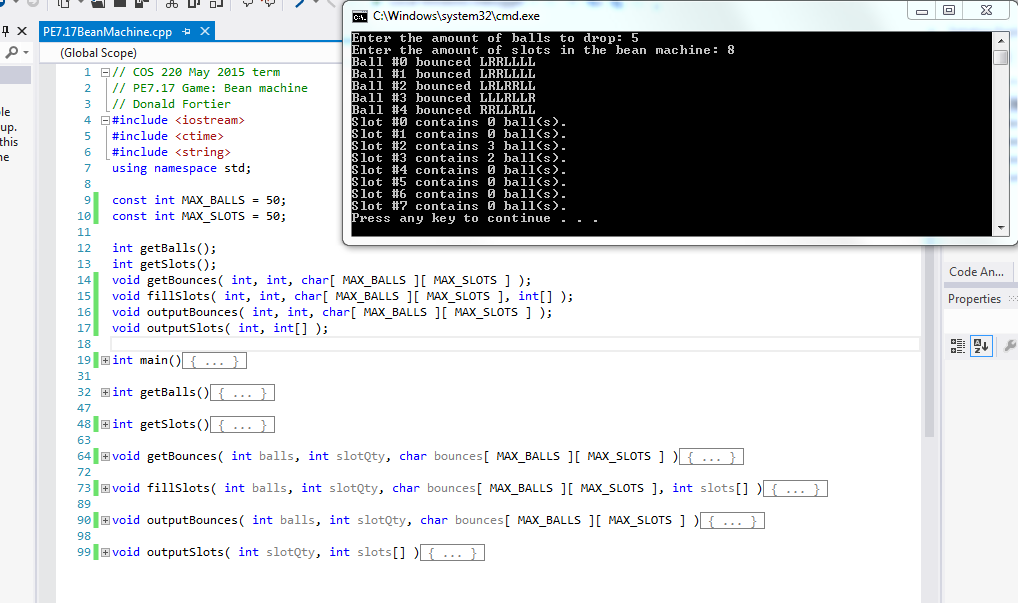Expand the outputSlots definition at line 99
The height and width of the screenshot is (603, 1018).
tap(105, 552)
